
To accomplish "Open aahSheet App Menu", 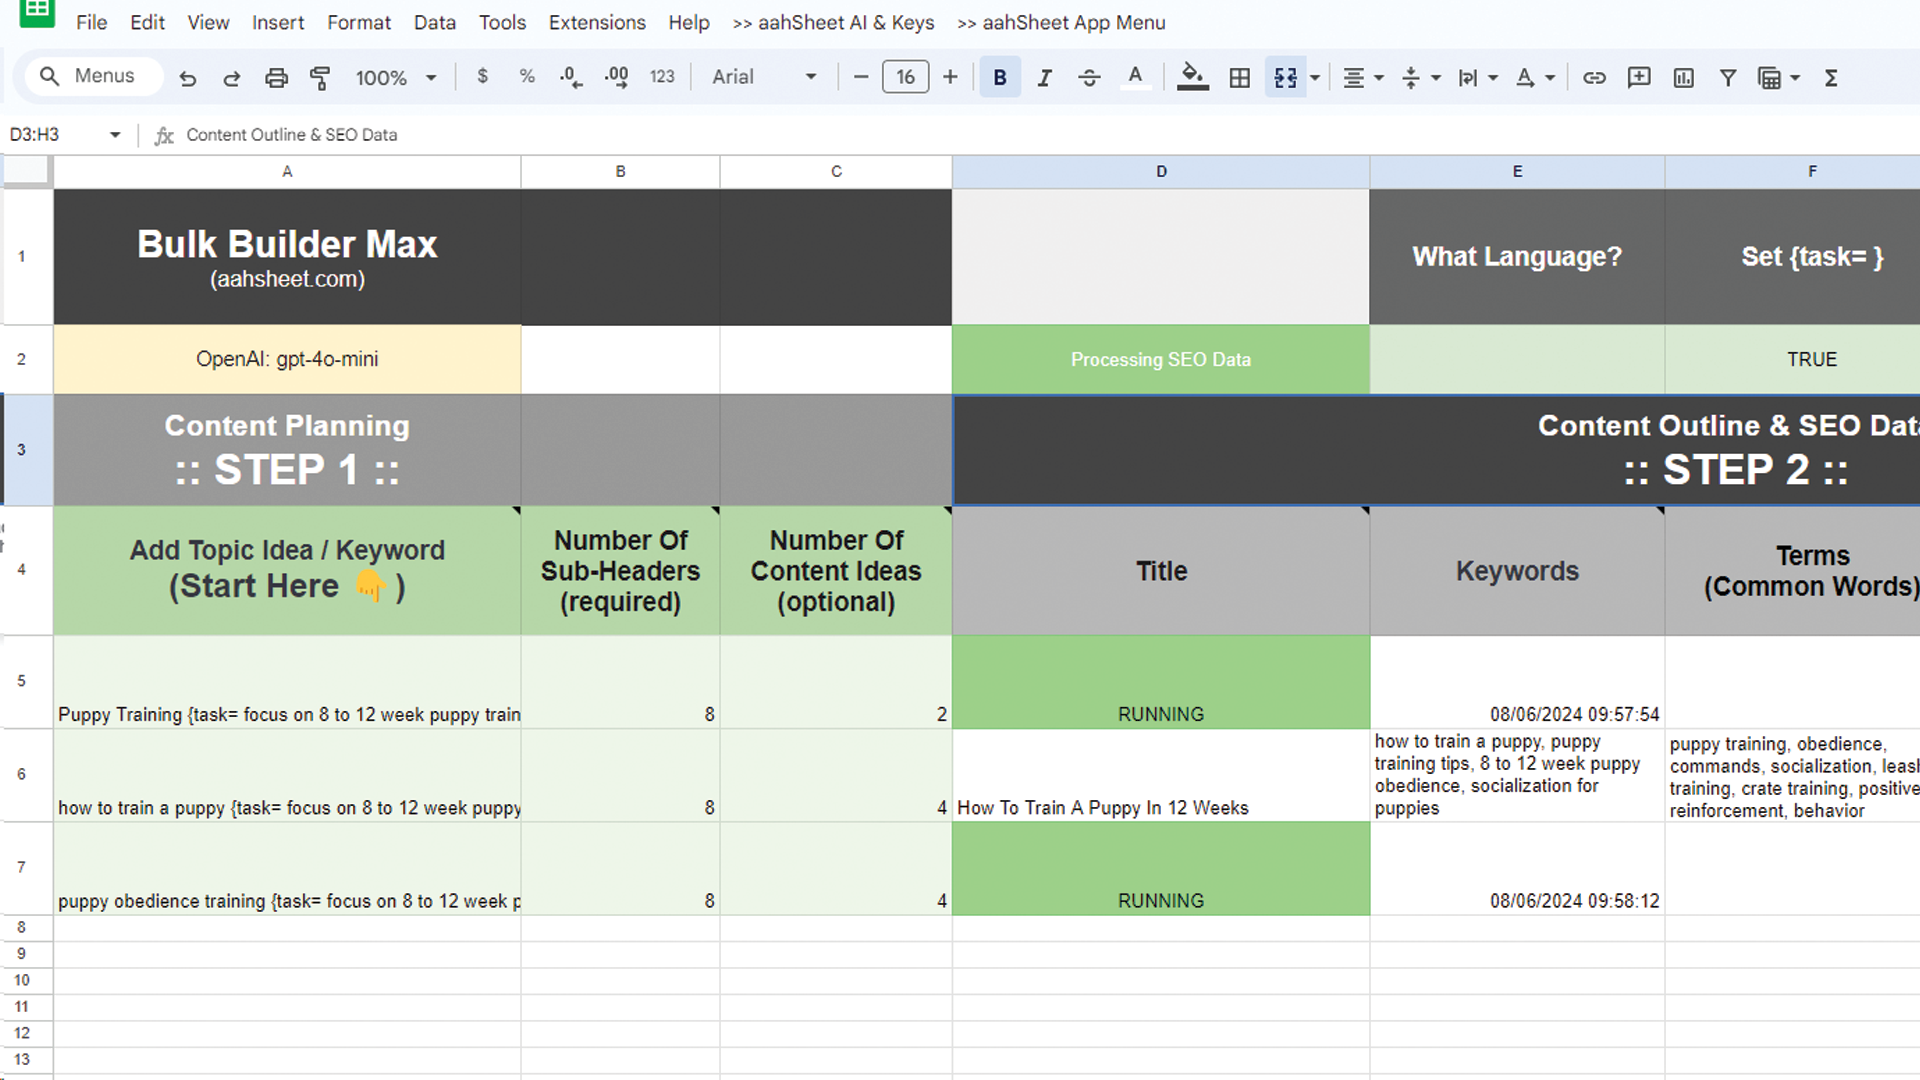I will tap(1062, 24).
